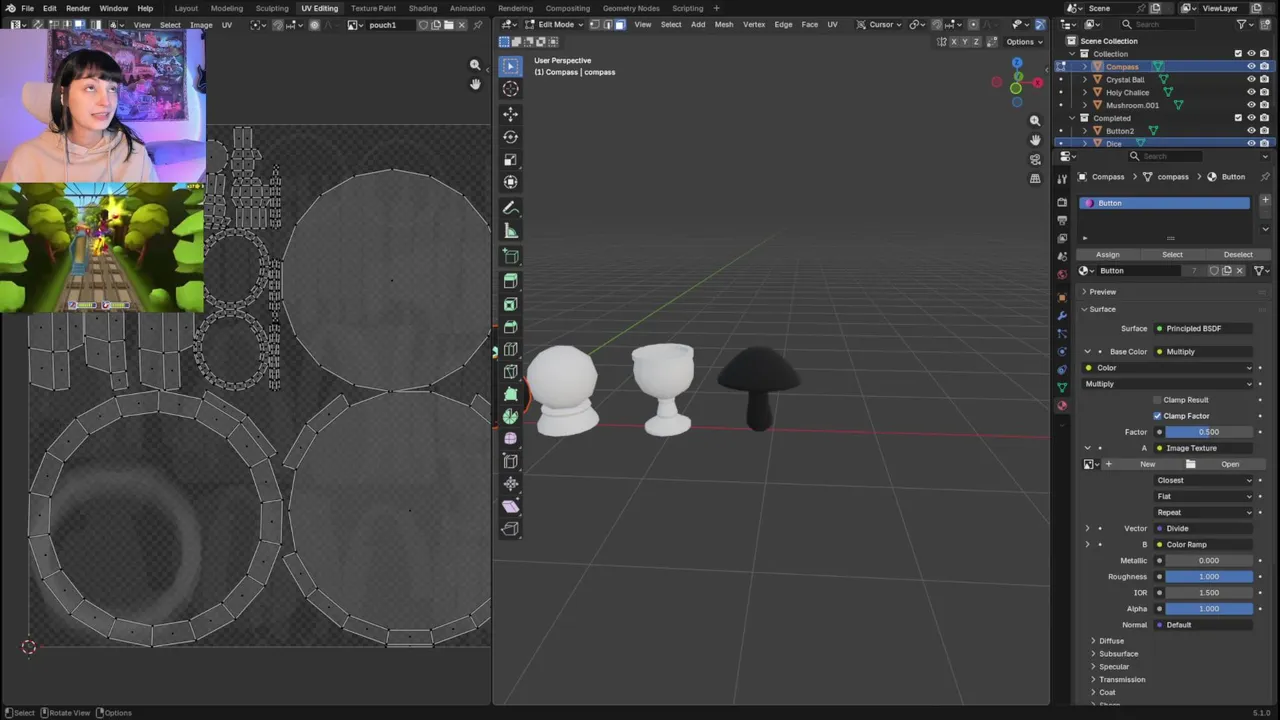
Task: Click the 3D viewport zoom magnifier icon
Action: click(1035, 121)
